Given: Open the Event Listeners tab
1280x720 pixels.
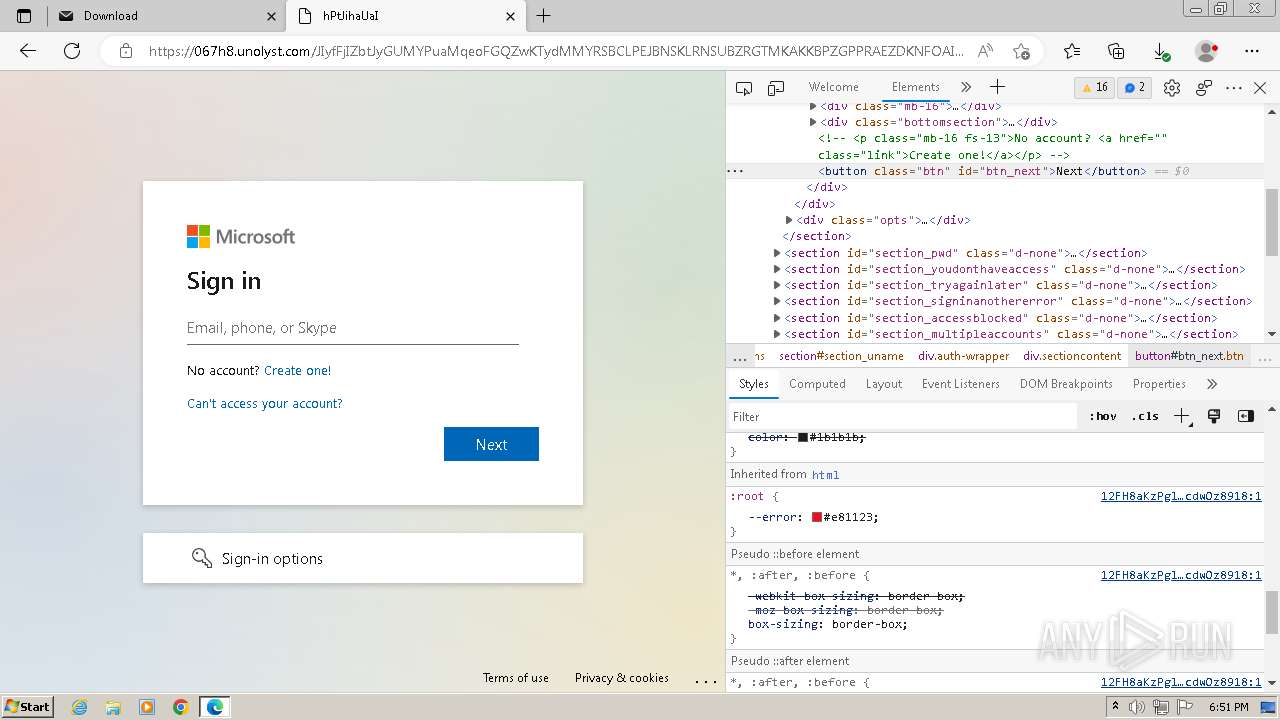Looking at the screenshot, I should (961, 384).
